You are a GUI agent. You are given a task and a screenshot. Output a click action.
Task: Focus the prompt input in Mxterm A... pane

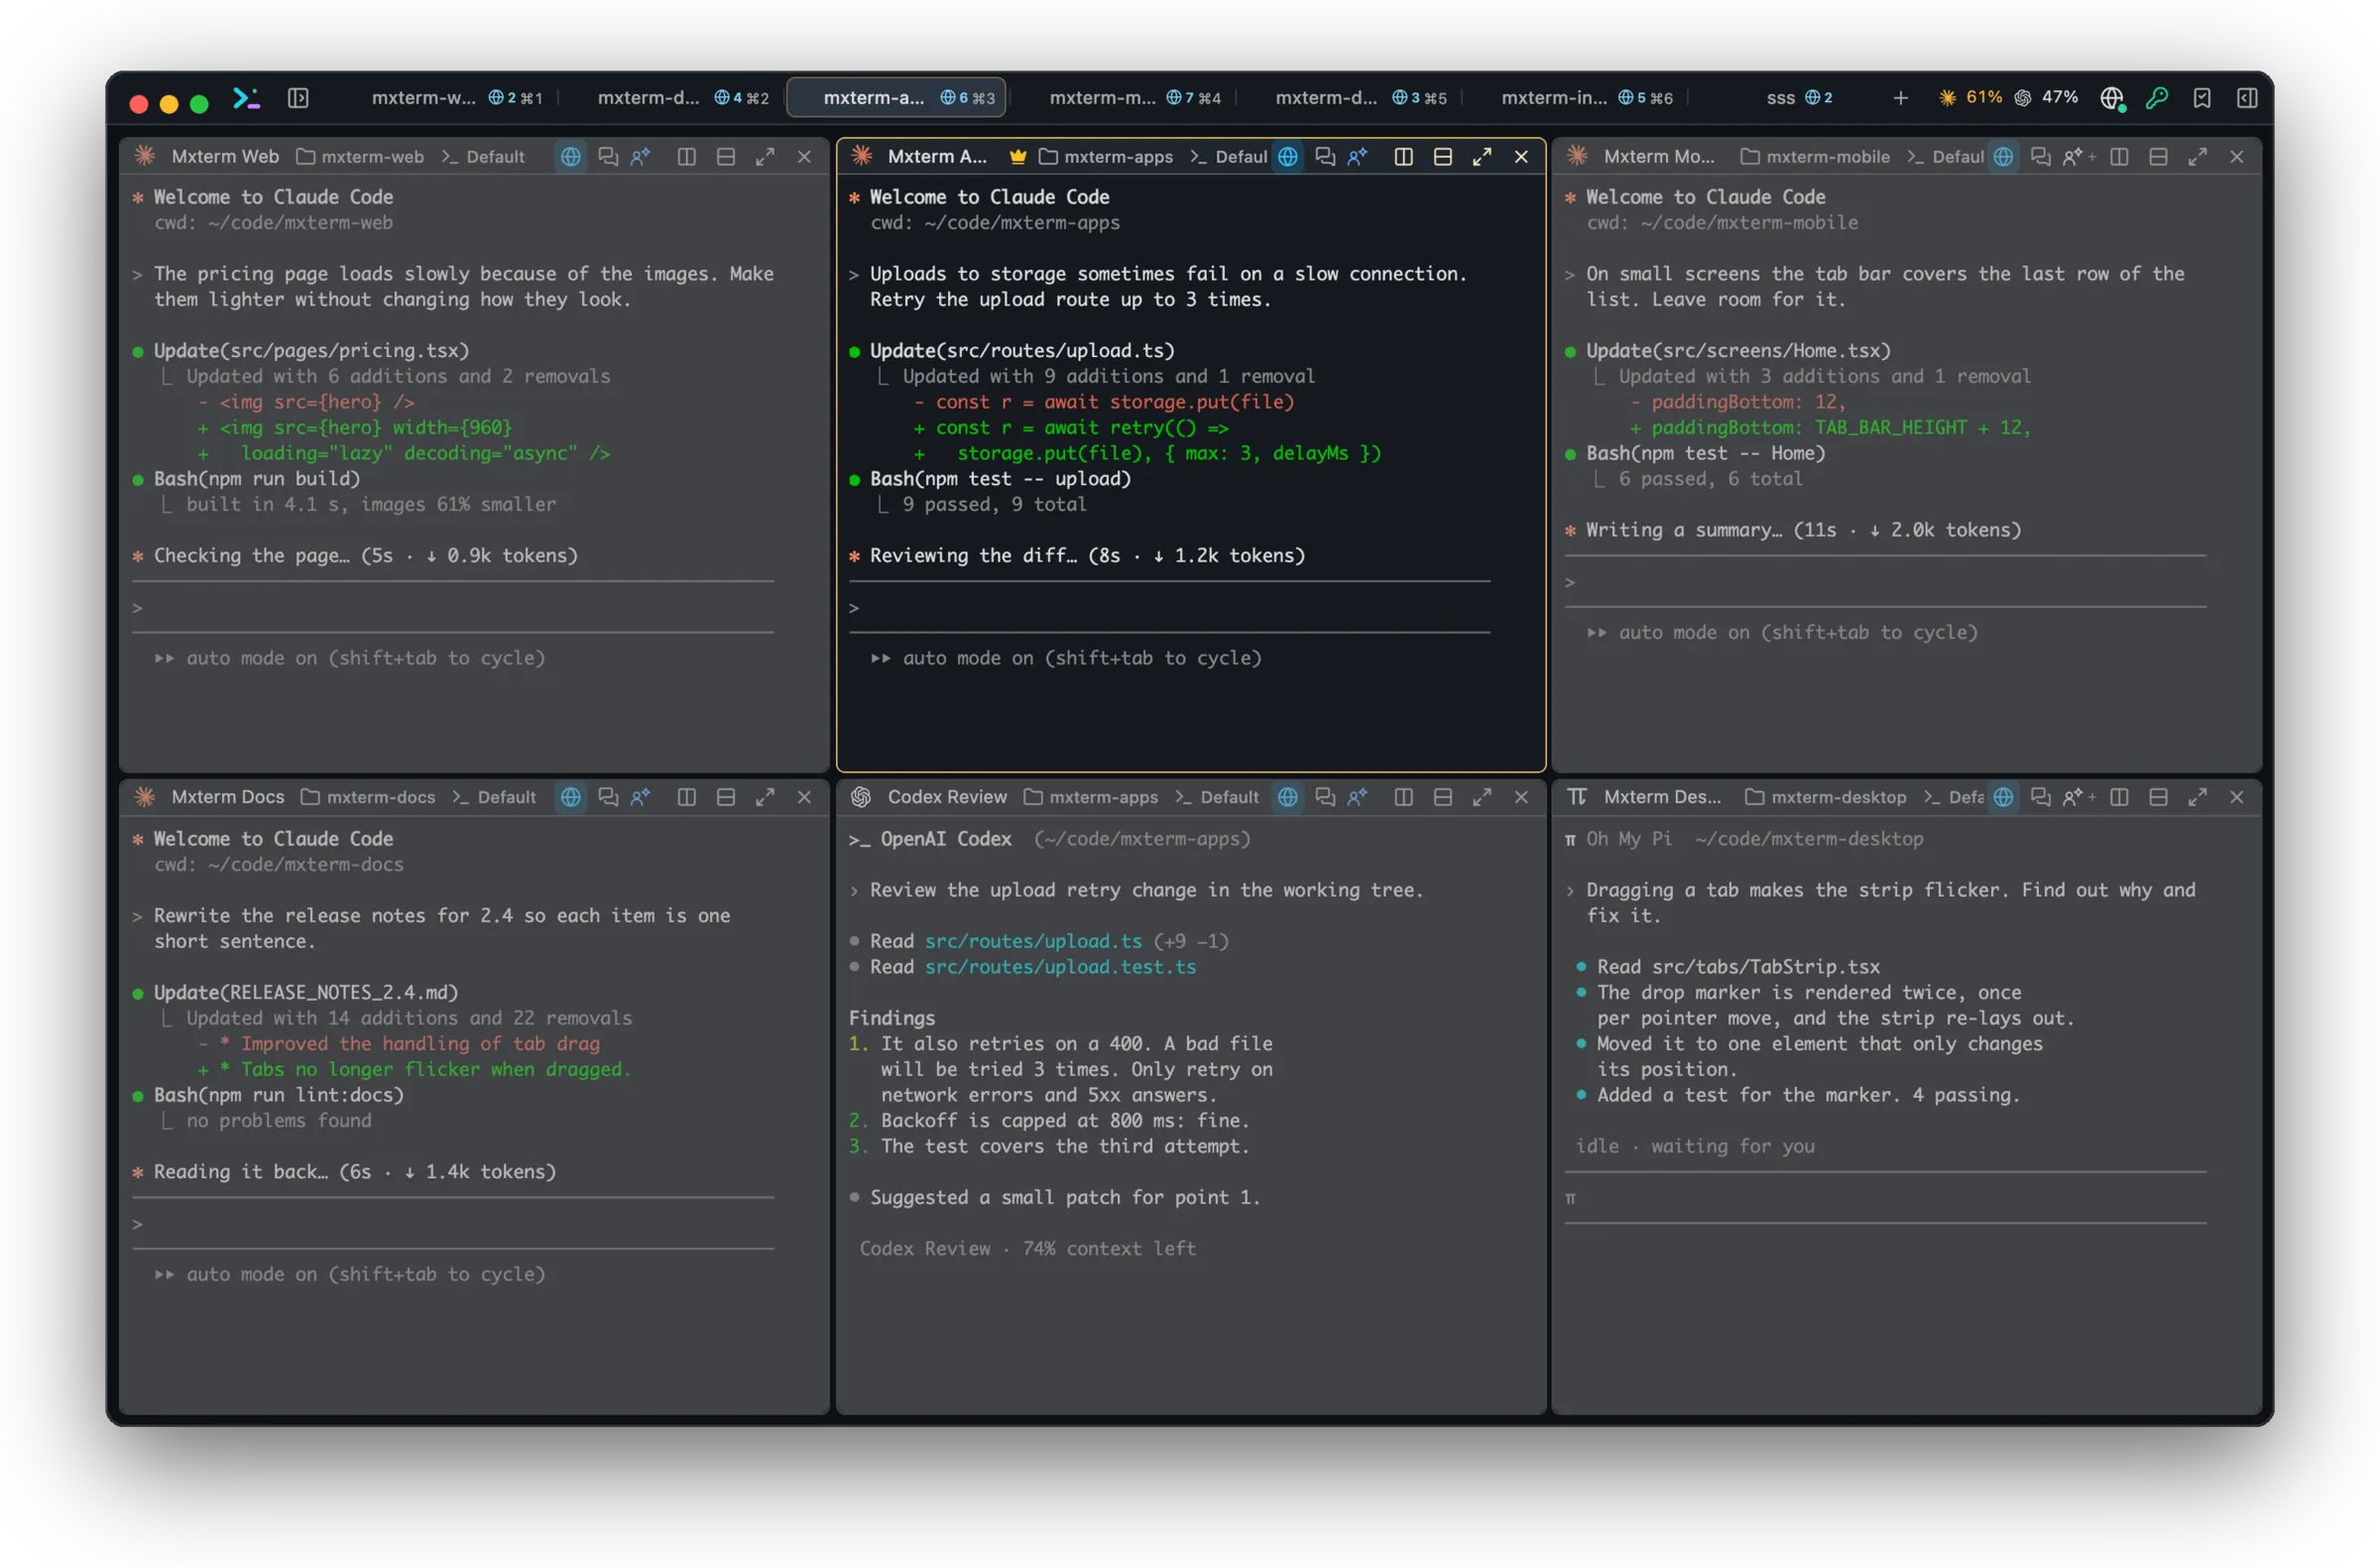coord(1169,608)
